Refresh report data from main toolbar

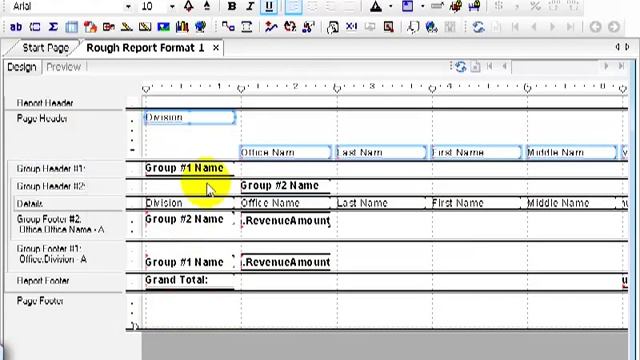[x=478, y=27]
